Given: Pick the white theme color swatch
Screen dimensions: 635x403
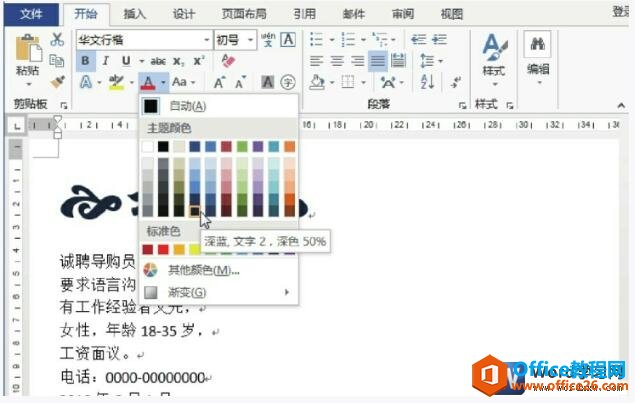Looking at the screenshot, I should point(147,147).
